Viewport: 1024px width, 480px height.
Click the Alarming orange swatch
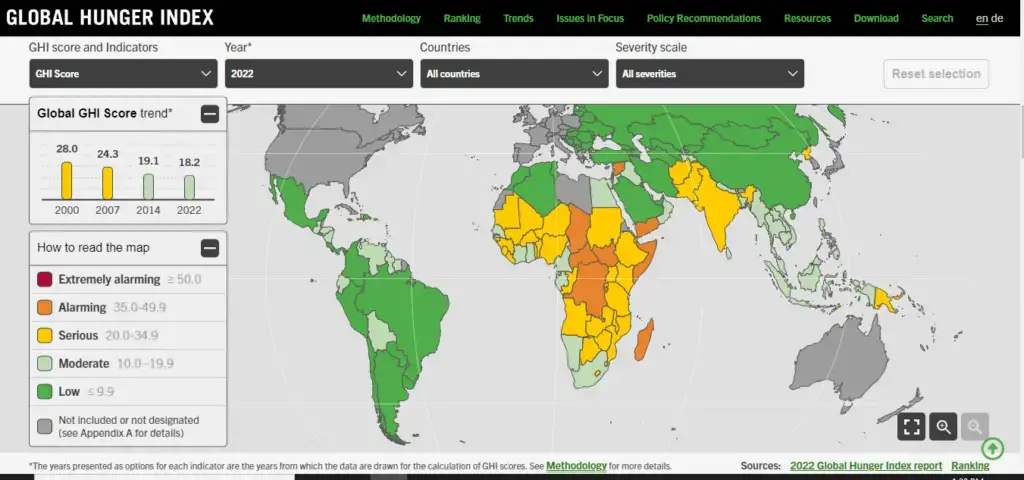44,308
